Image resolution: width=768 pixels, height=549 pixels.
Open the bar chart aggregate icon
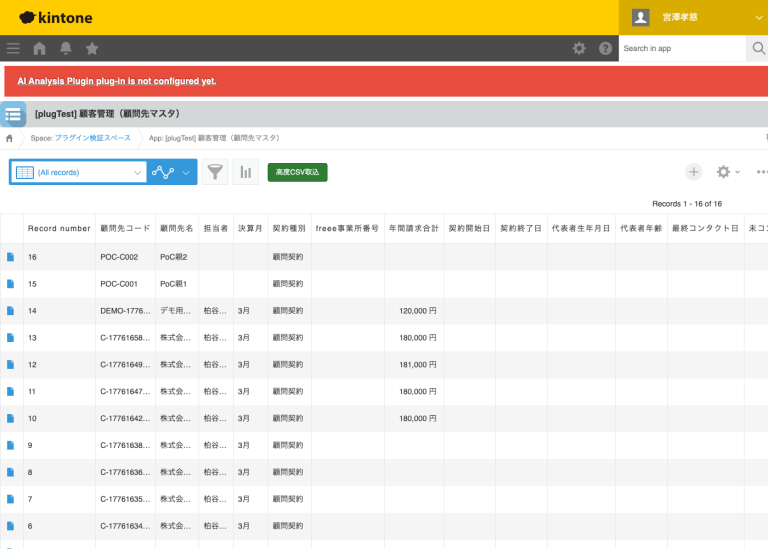tap(245, 172)
